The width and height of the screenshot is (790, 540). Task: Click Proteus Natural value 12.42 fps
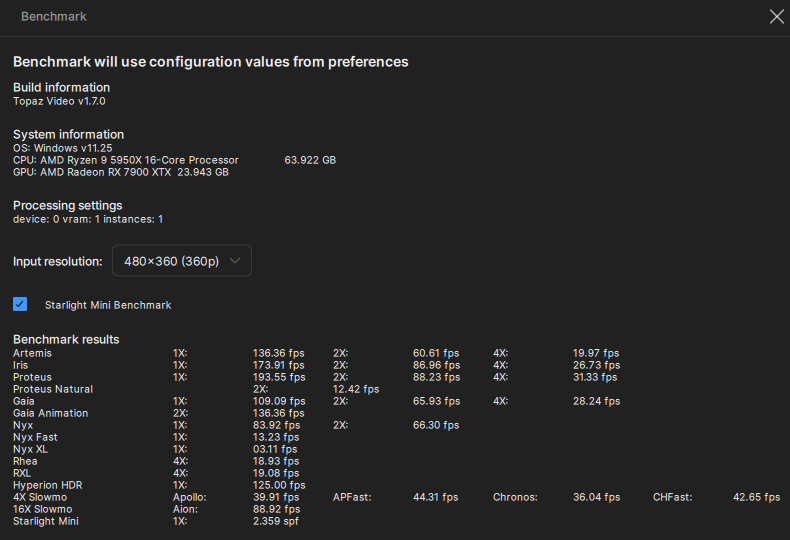point(356,389)
